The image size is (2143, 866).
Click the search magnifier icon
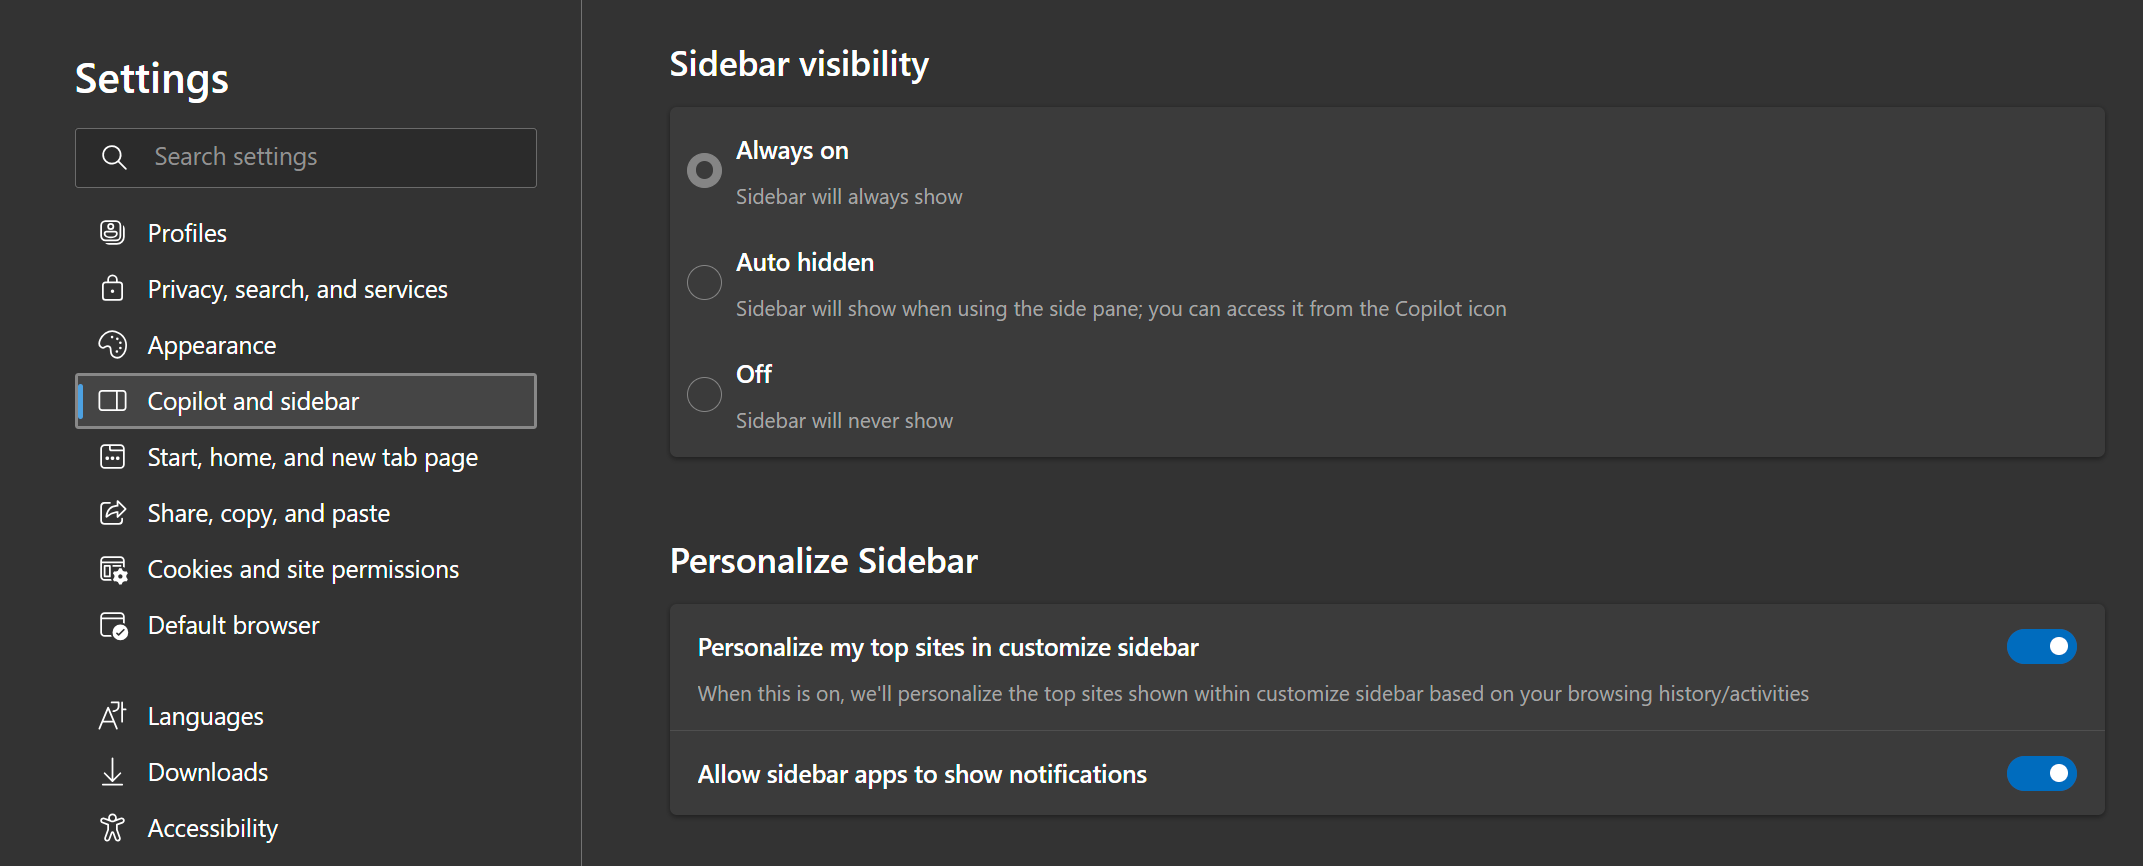click(114, 157)
